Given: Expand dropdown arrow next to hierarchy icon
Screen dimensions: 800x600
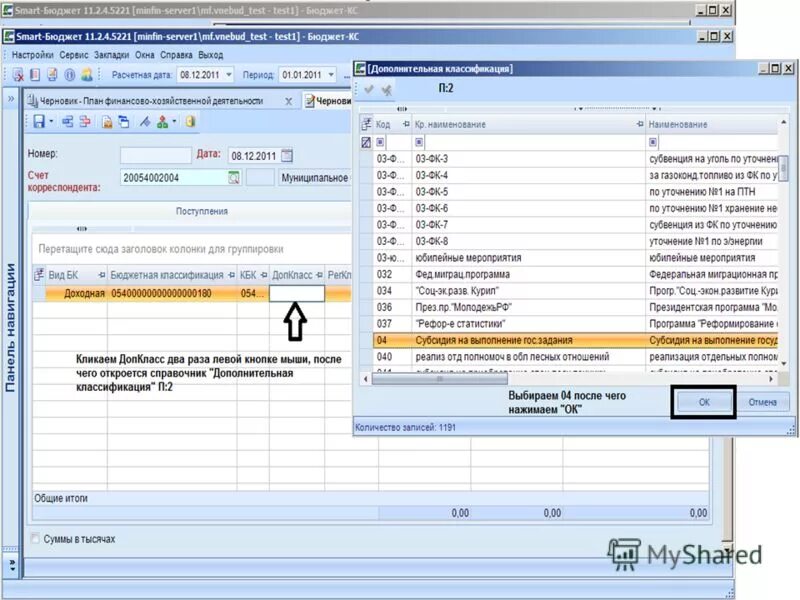Looking at the screenshot, I should (x=174, y=122).
